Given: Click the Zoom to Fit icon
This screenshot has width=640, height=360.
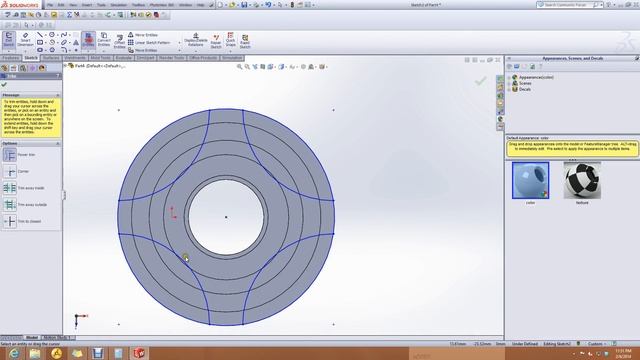Looking at the screenshot, I should click(240, 67).
